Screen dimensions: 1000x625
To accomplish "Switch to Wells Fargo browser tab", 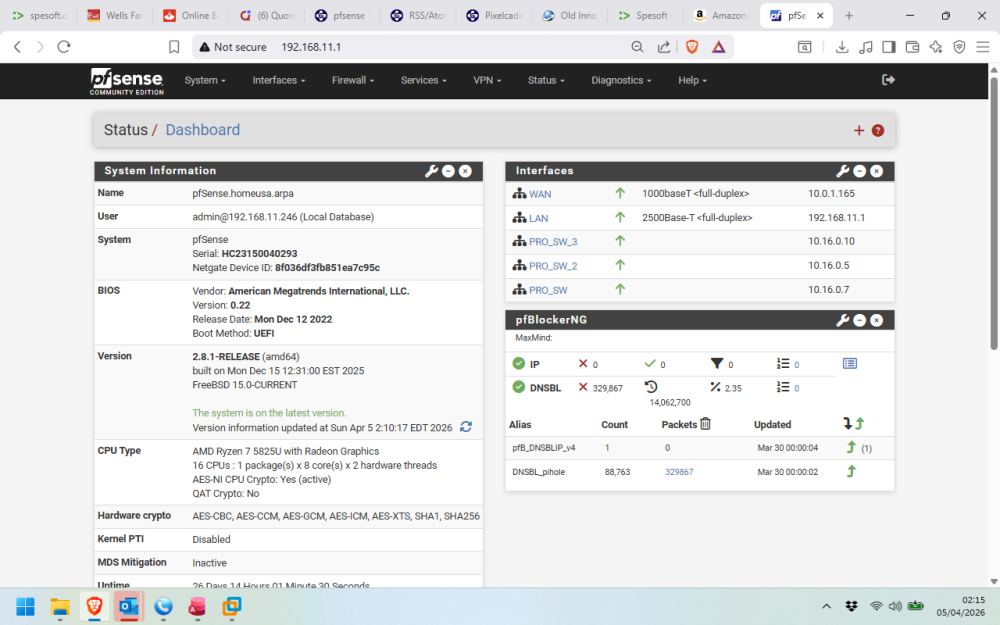I will tap(115, 15).
